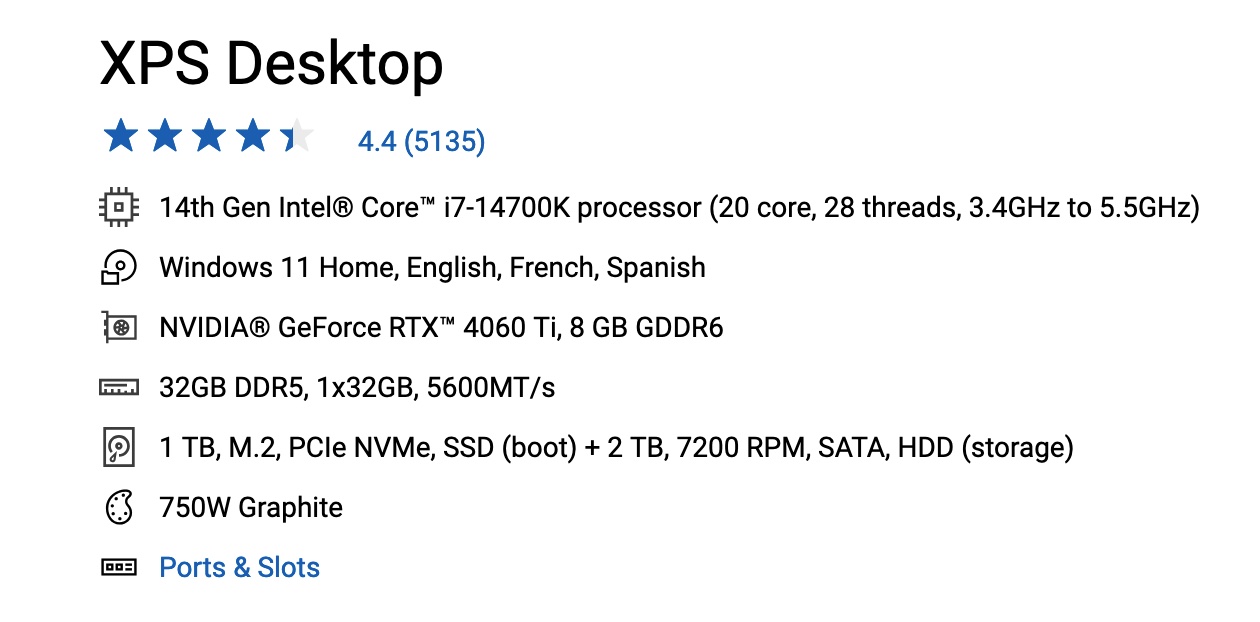Select the NVIDIA GeForce RTX 4060 Ti text
The height and width of the screenshot is (622, 1260).
click(440, 328)
